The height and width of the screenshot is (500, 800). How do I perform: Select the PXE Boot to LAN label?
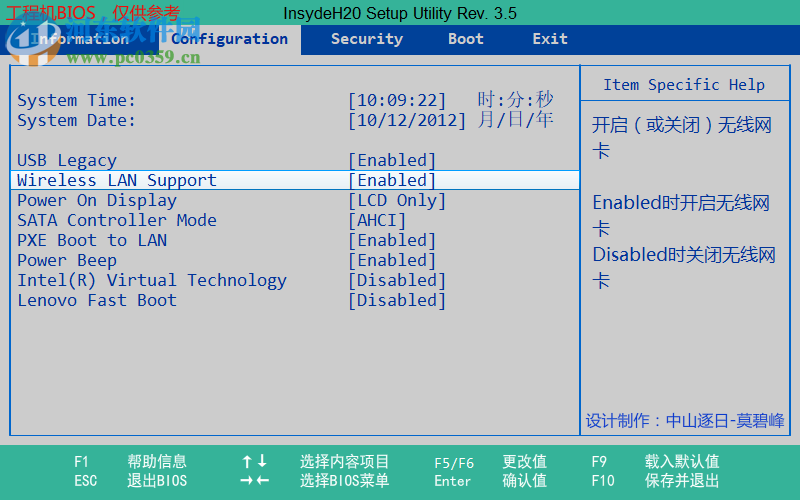92,240
